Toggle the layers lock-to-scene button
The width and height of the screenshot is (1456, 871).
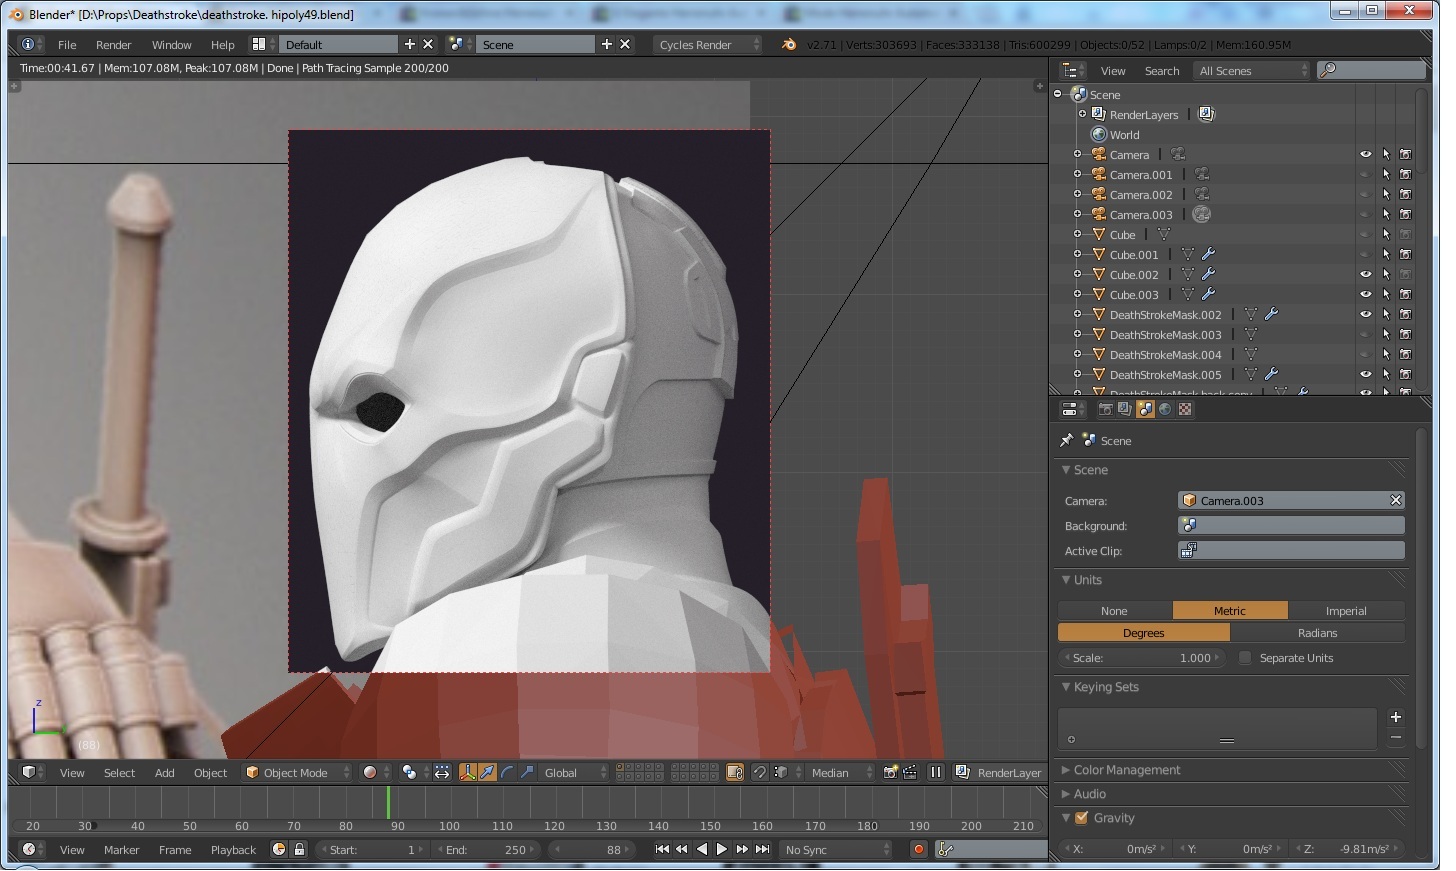(734, 772)
